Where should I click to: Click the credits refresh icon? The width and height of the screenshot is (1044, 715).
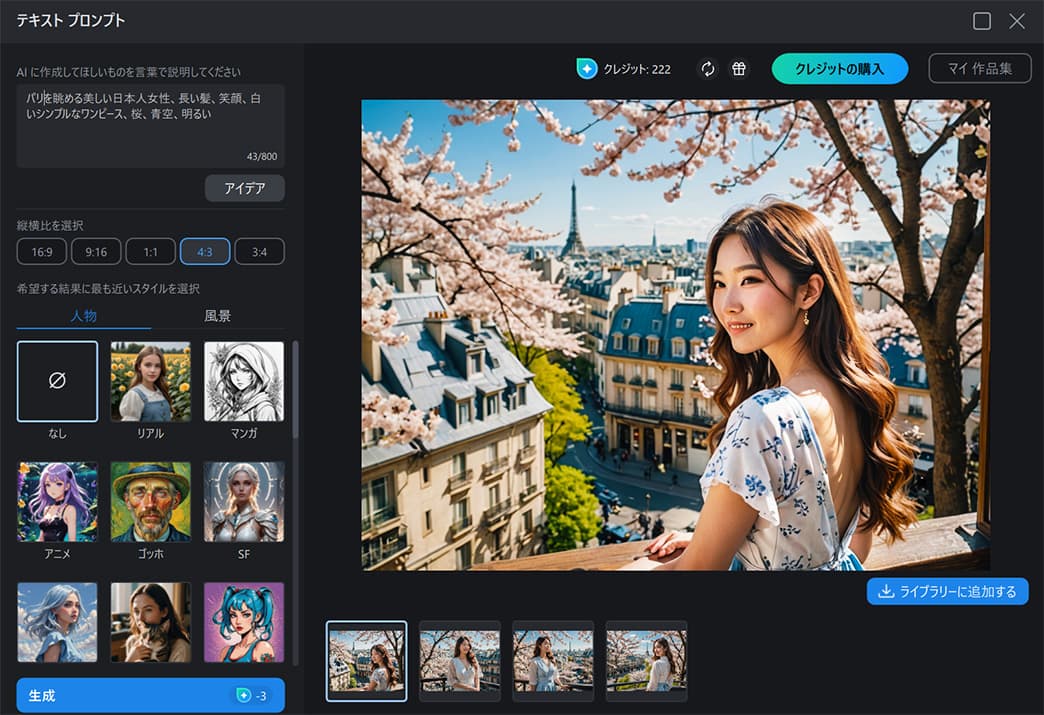click(x=708, y=68)
